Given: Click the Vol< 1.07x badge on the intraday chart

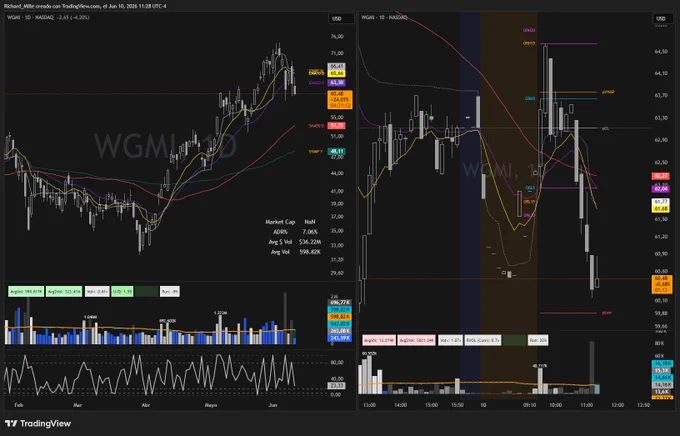Looking at the screenshot, I should coord(450,340).
